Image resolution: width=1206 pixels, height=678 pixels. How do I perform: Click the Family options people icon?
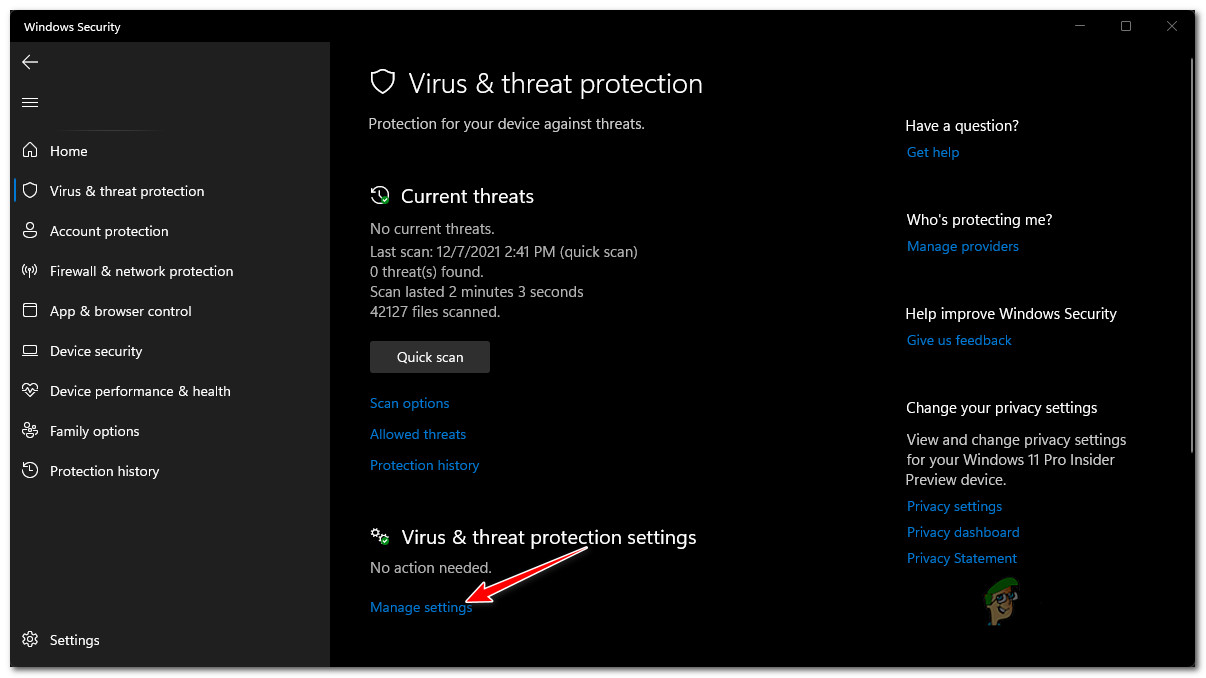pyautogui.click(x=30, y=431)
